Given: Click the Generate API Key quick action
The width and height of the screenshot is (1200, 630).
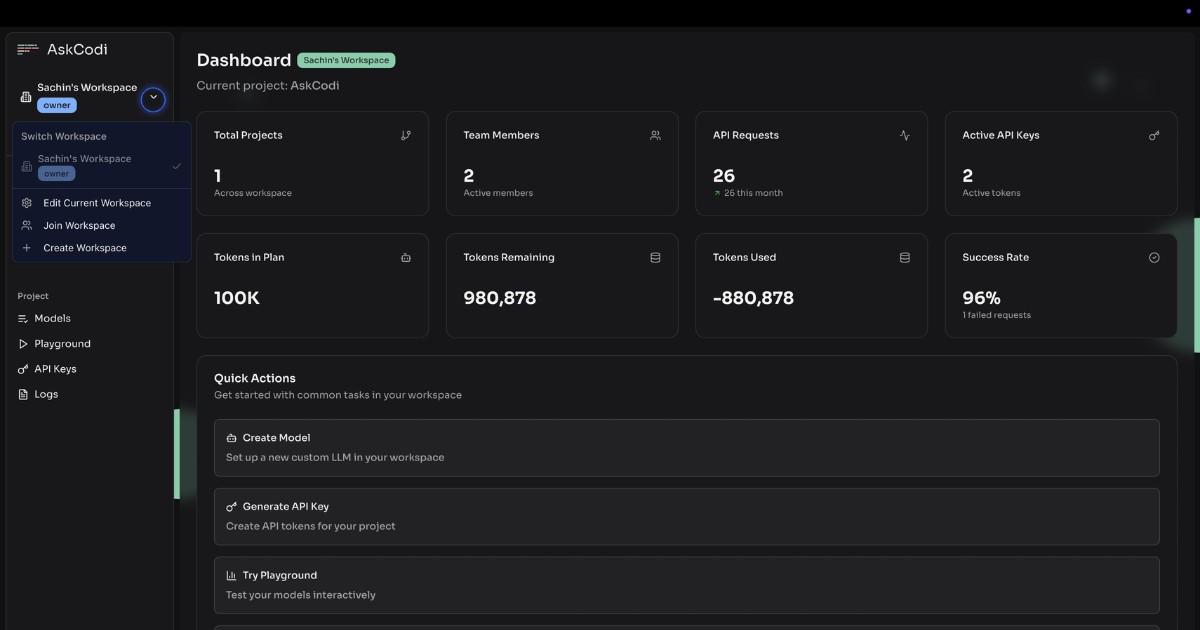Looking at the screenshot, I should [687, 516].
